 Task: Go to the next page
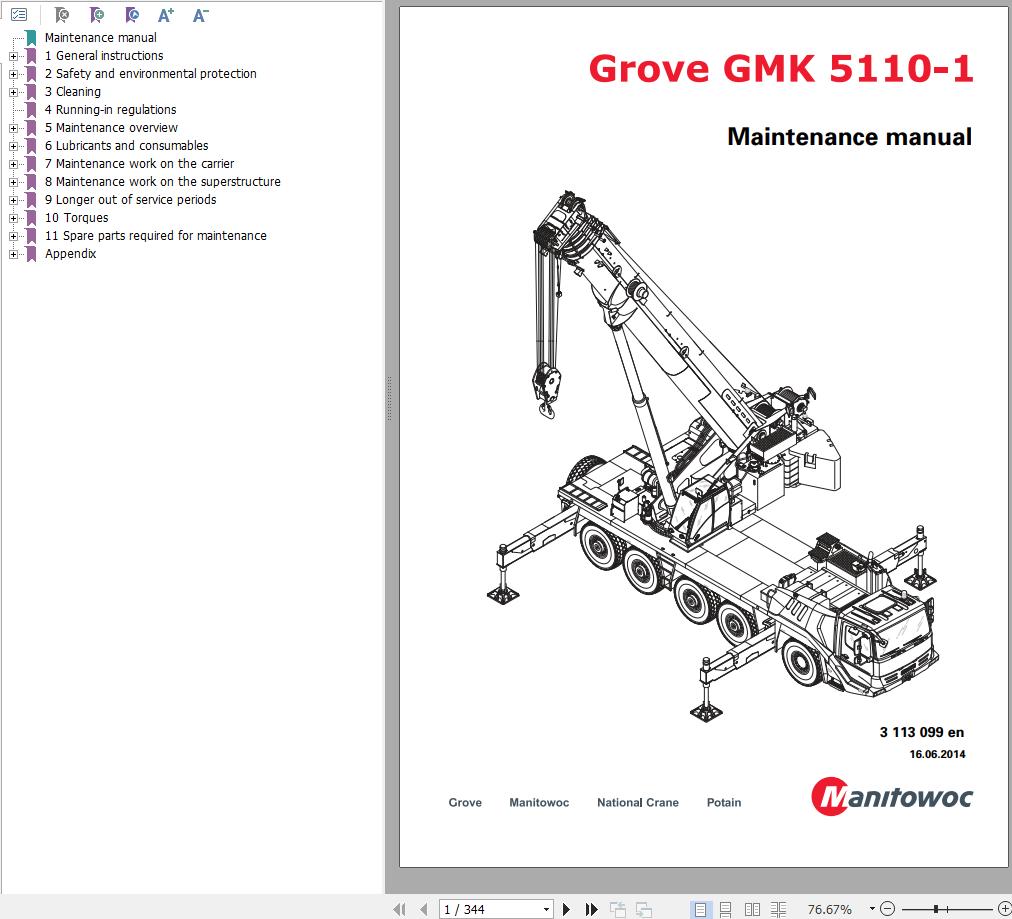[x=567, y=909]
